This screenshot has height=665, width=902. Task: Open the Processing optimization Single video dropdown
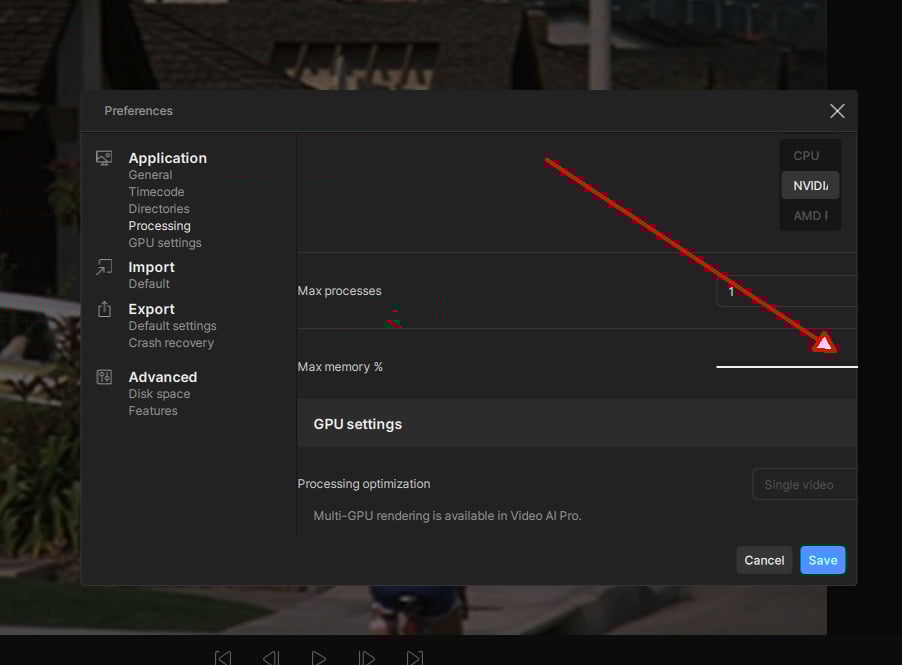tap(804, 485)
